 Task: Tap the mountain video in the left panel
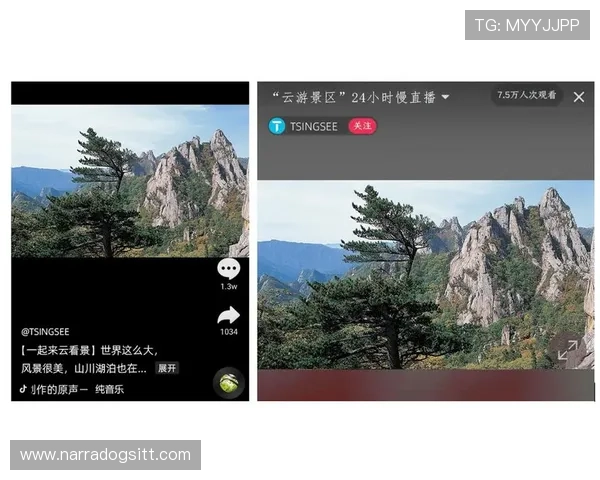(x=130, y=181)
